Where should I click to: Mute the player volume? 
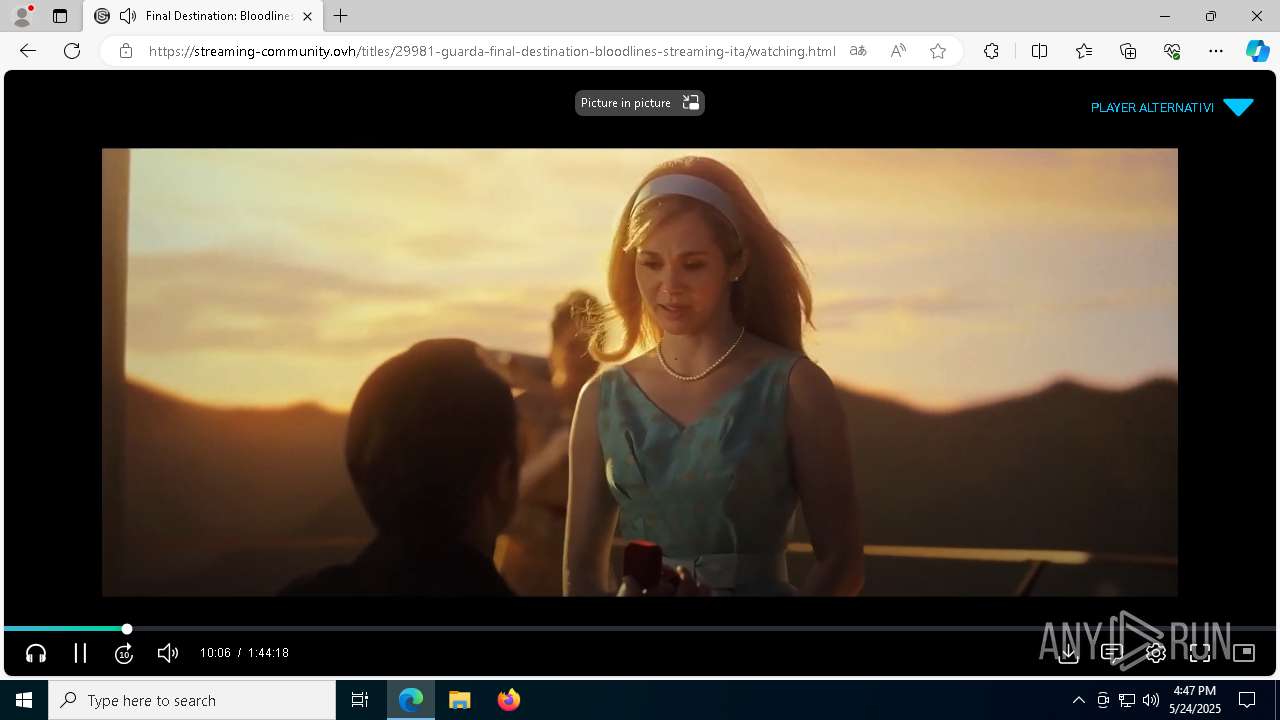pyautogui.click(x=168, y=653)
